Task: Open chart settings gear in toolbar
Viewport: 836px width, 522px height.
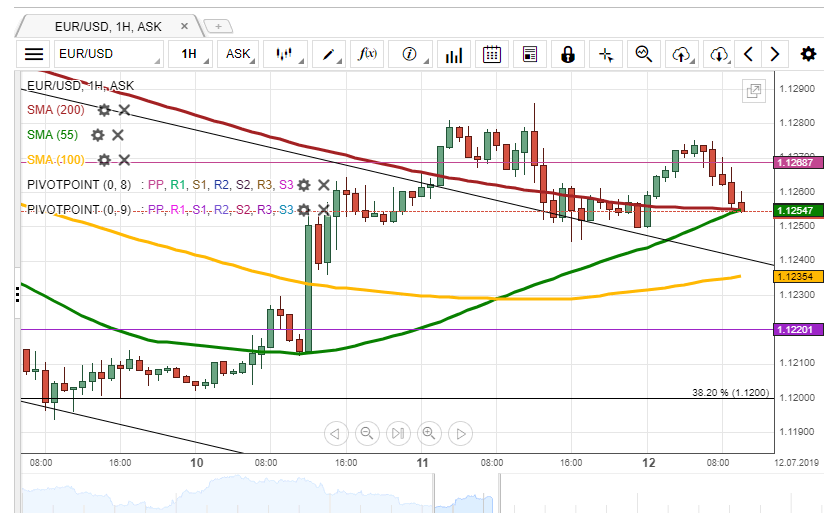Action: pos(808,54)
